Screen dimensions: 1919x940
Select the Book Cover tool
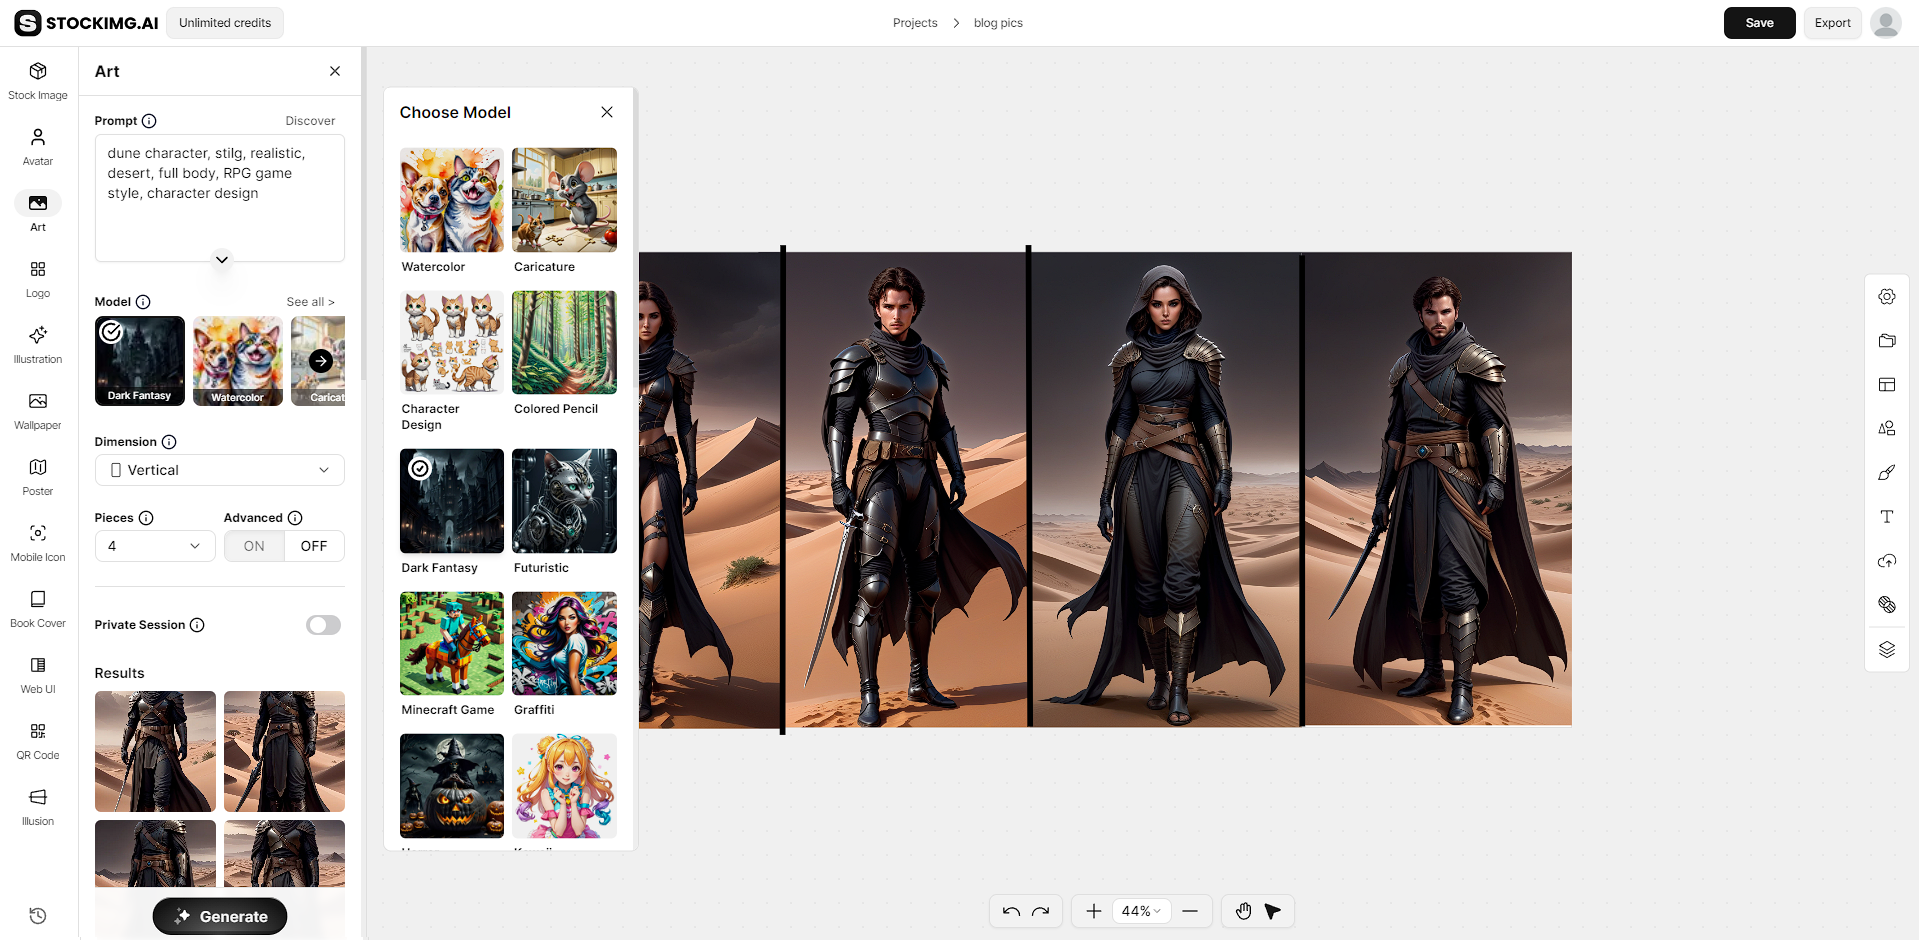coord(37,607)
